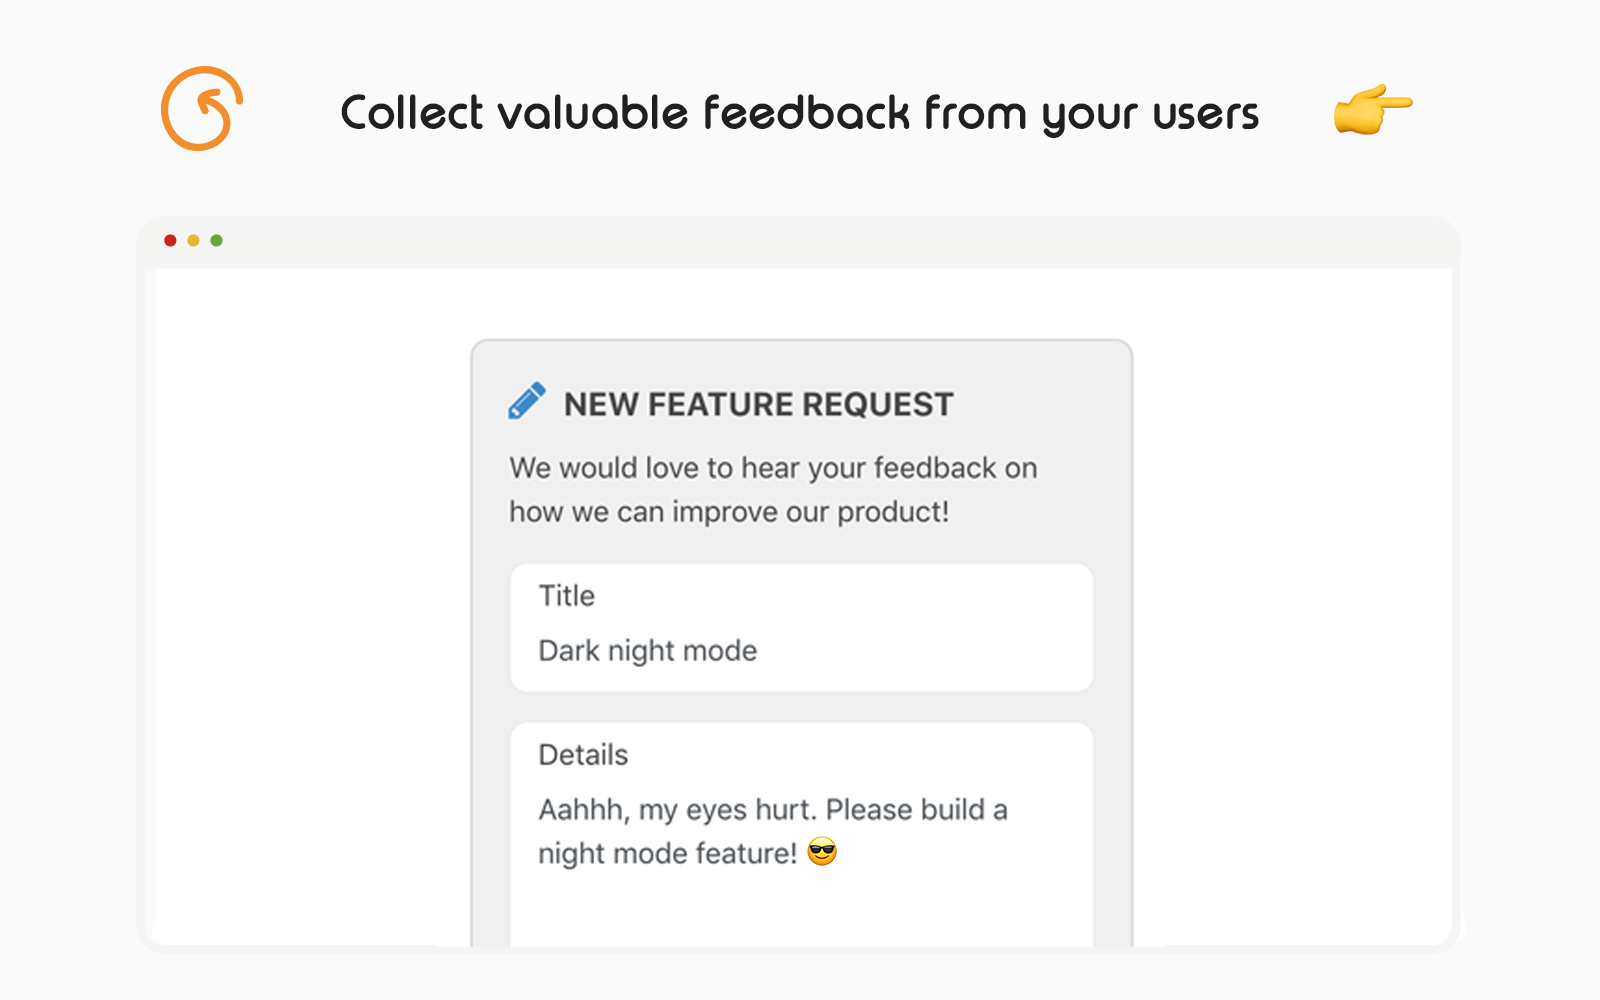1600x1000 pixels.
Task: Click the Title field label
Action: point(567,596)
